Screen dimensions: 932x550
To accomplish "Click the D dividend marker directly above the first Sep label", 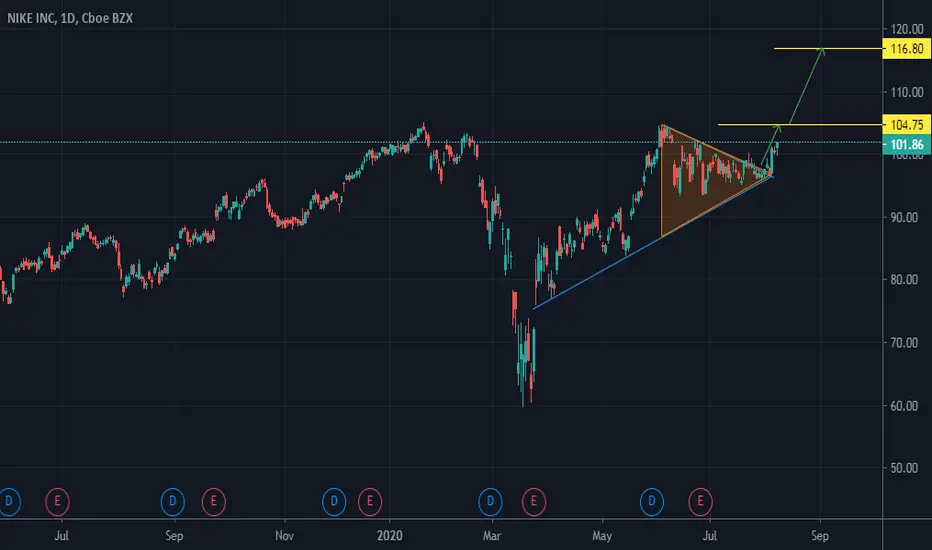I will coord(172,502).
